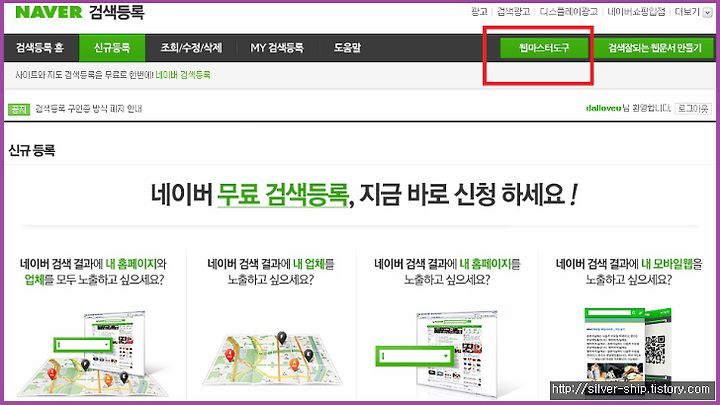
Task: Open the 도움말 menu
Action: pos(347,48)
